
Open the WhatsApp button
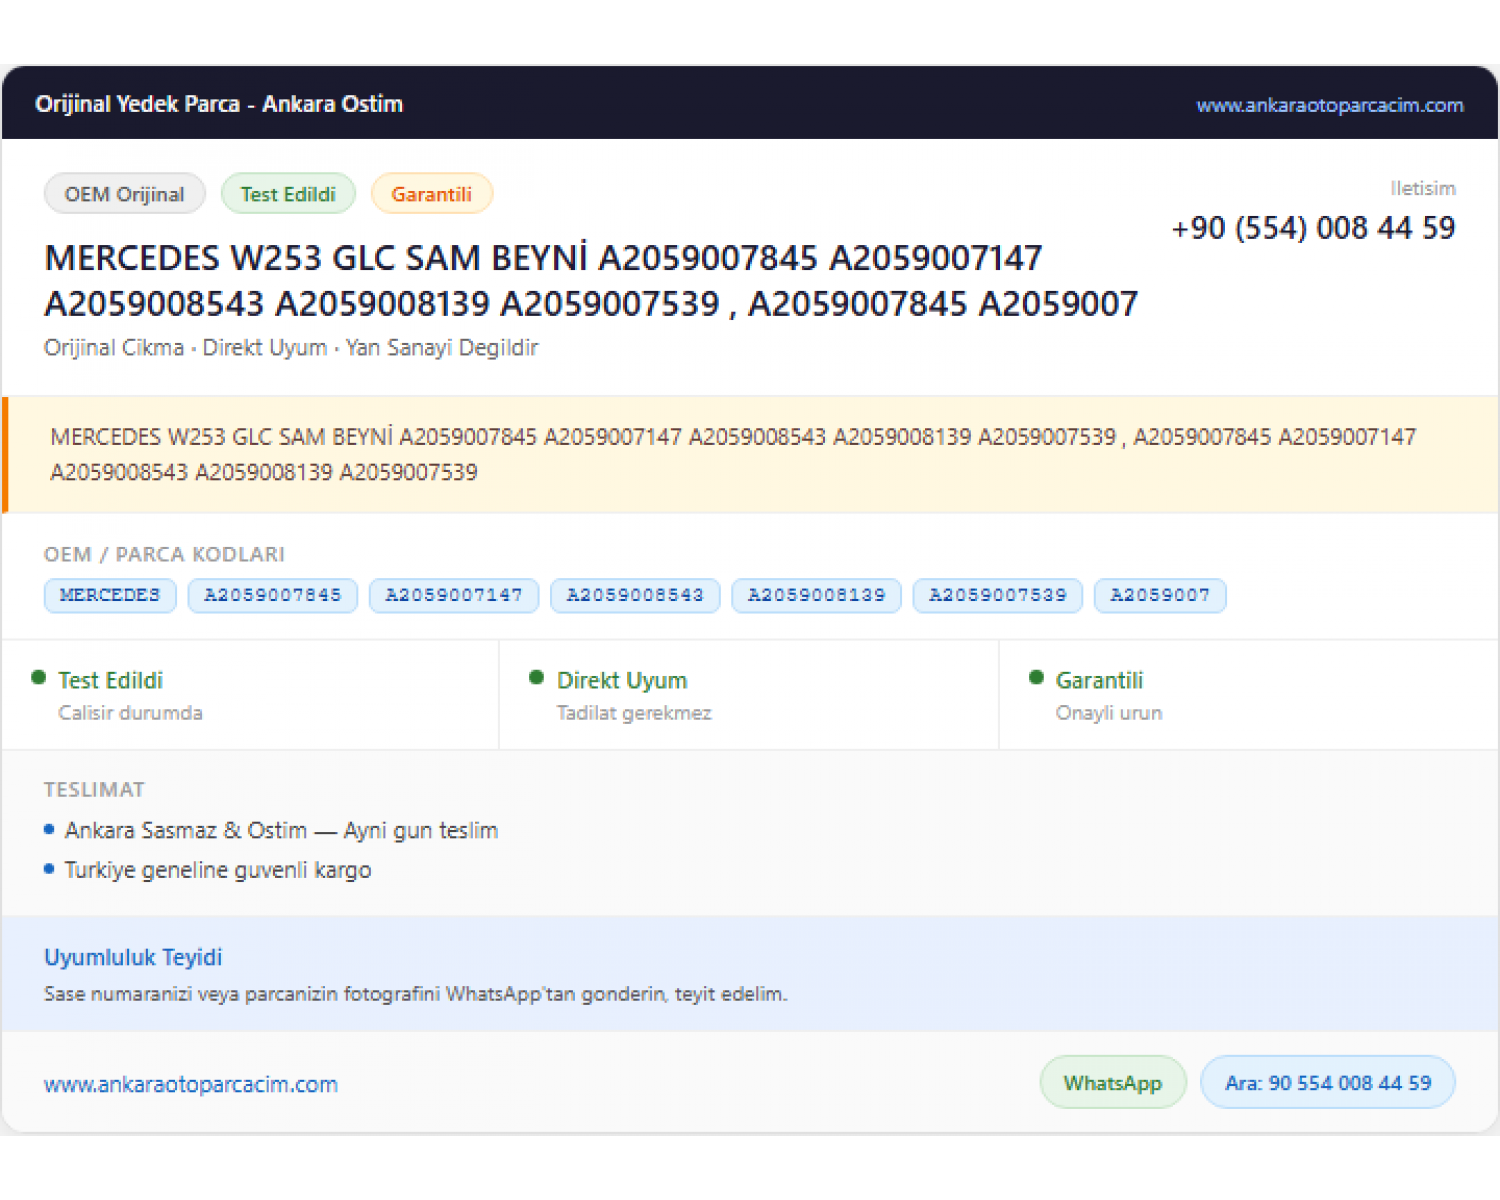pyautogui.click(x=1113, y=1083)
